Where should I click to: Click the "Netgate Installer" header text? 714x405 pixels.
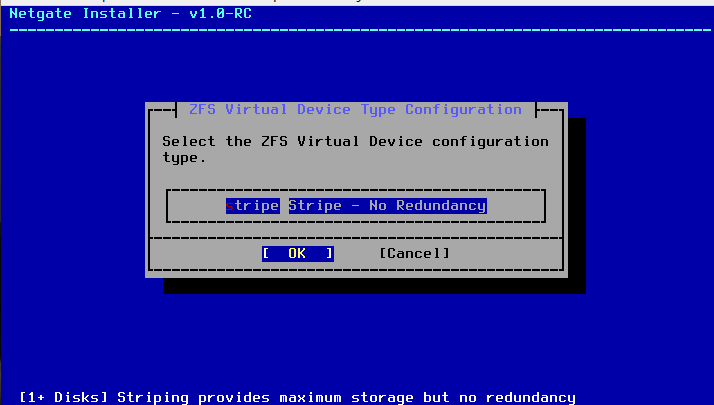click(85, 14)
